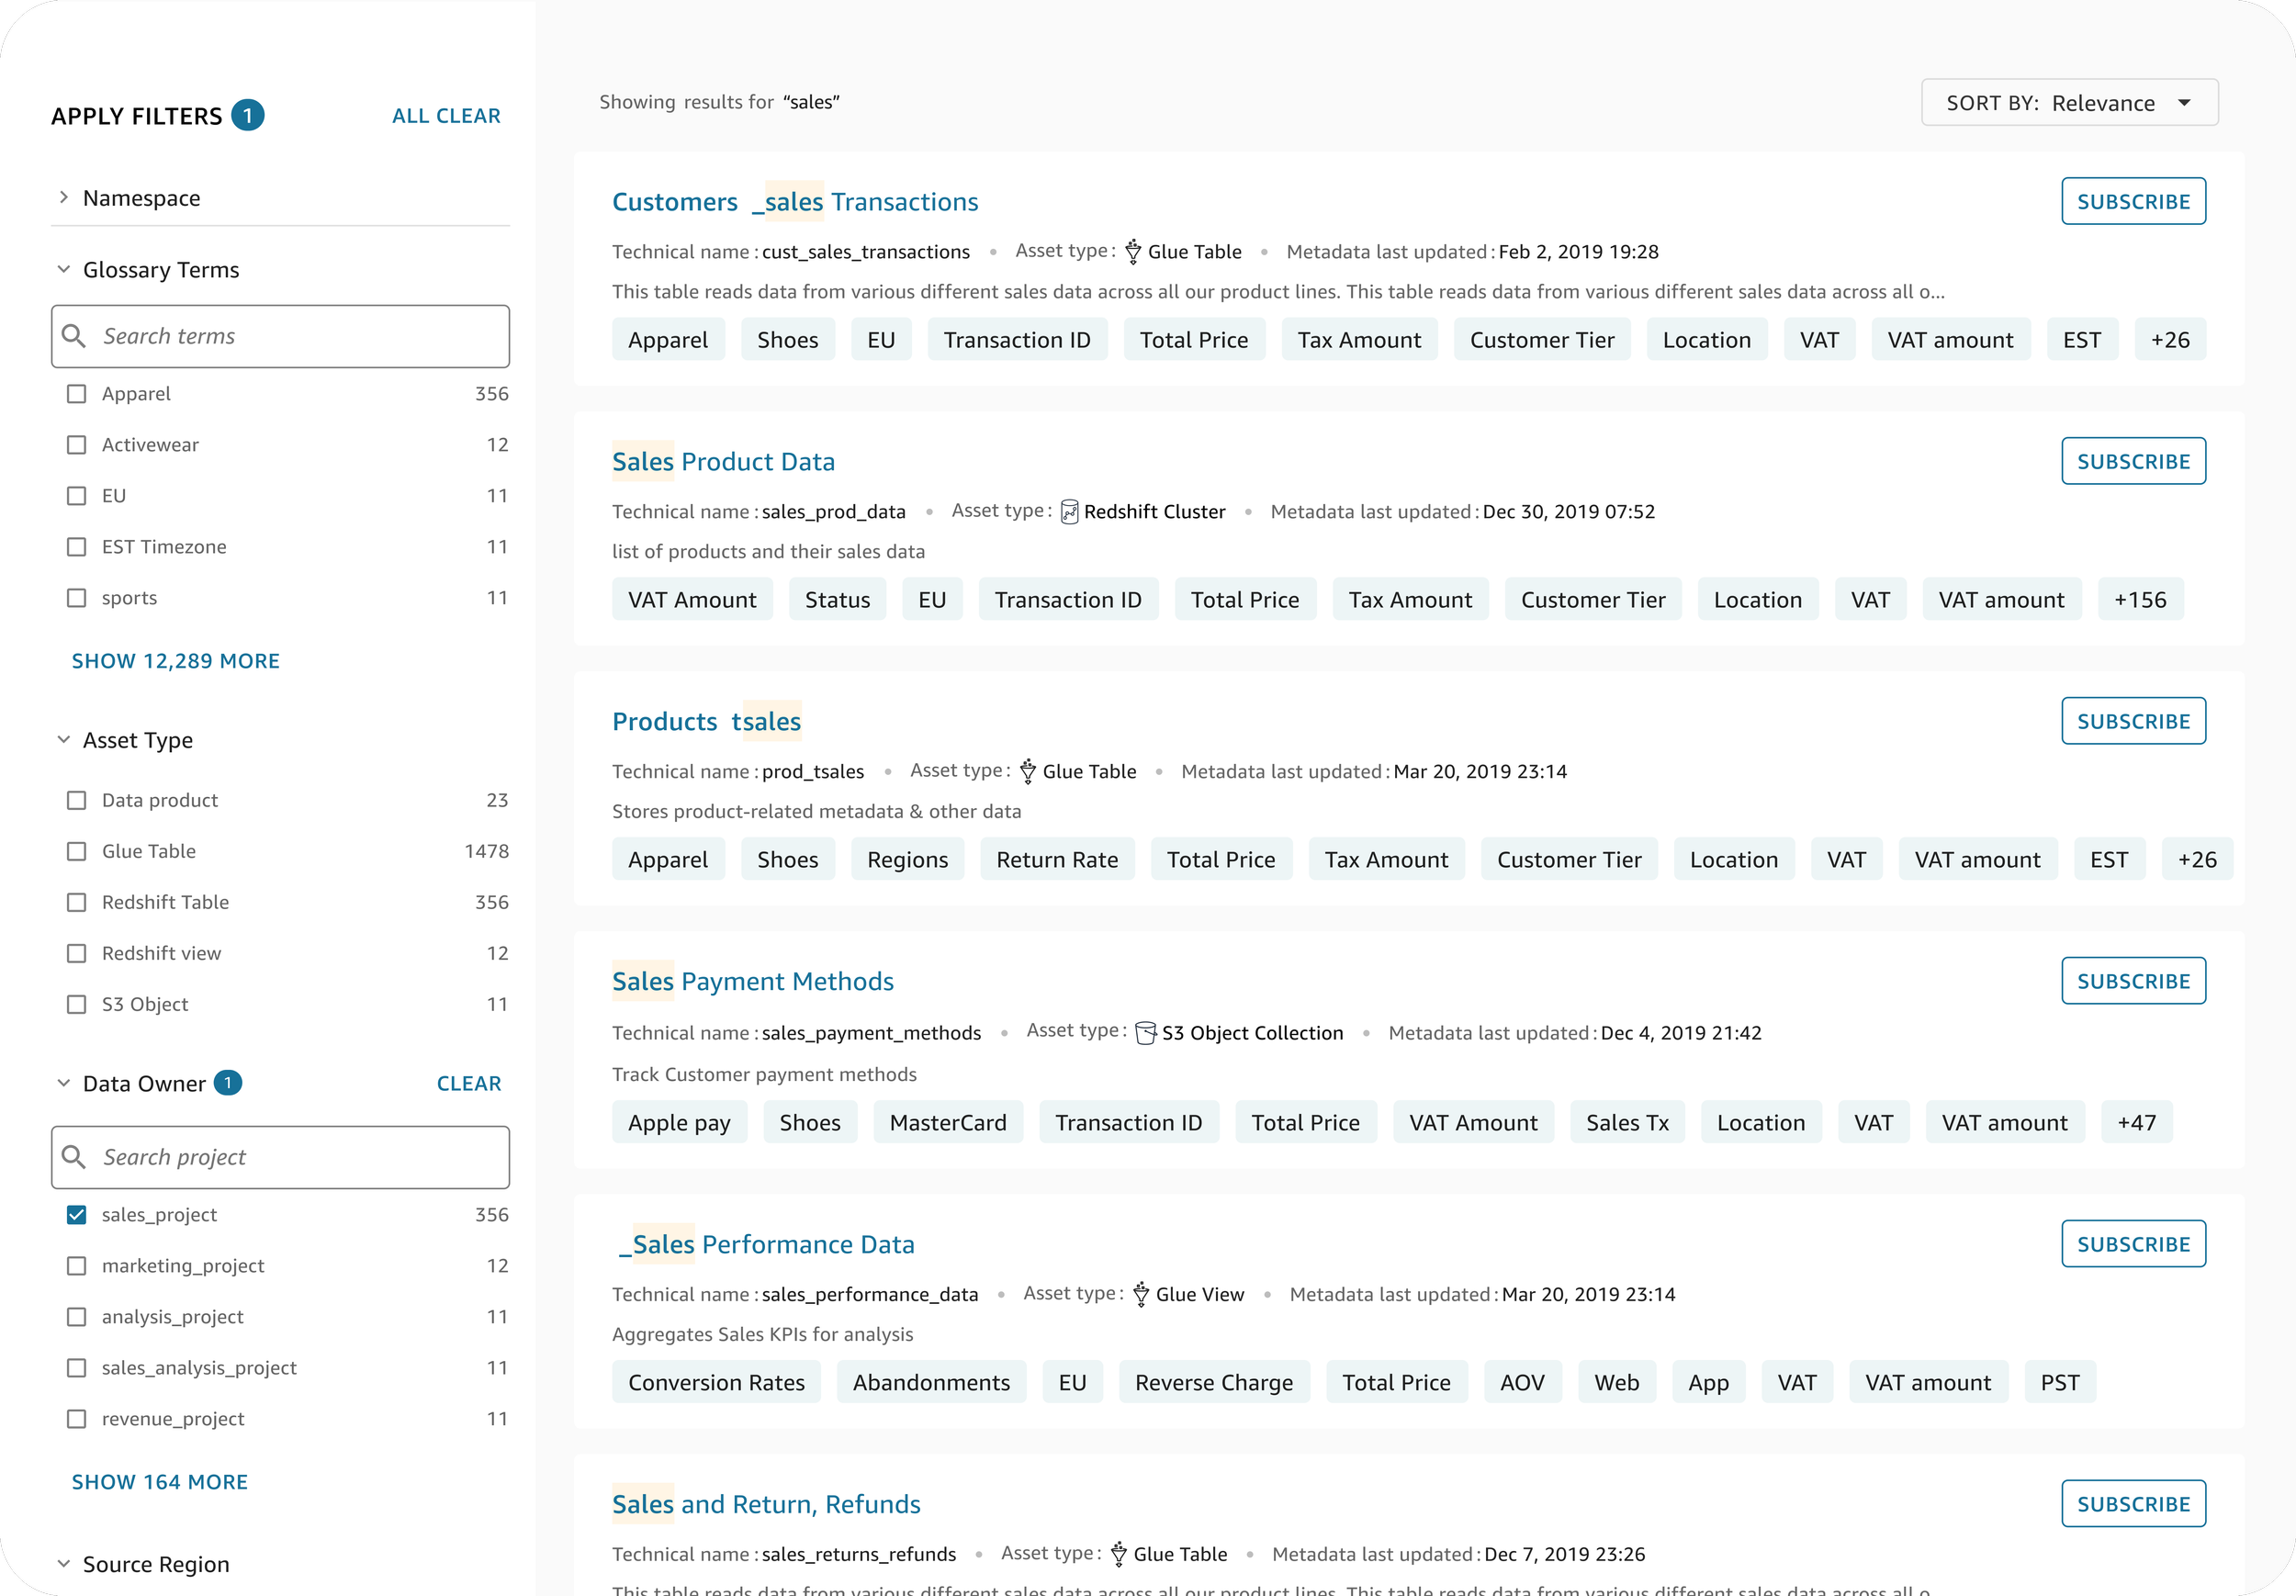Click the Redshift Cluster icon for sales_prod_data
The height and width of the screenshot is (1596, 2296).
pyautogui.click(x=1069, y=512)
